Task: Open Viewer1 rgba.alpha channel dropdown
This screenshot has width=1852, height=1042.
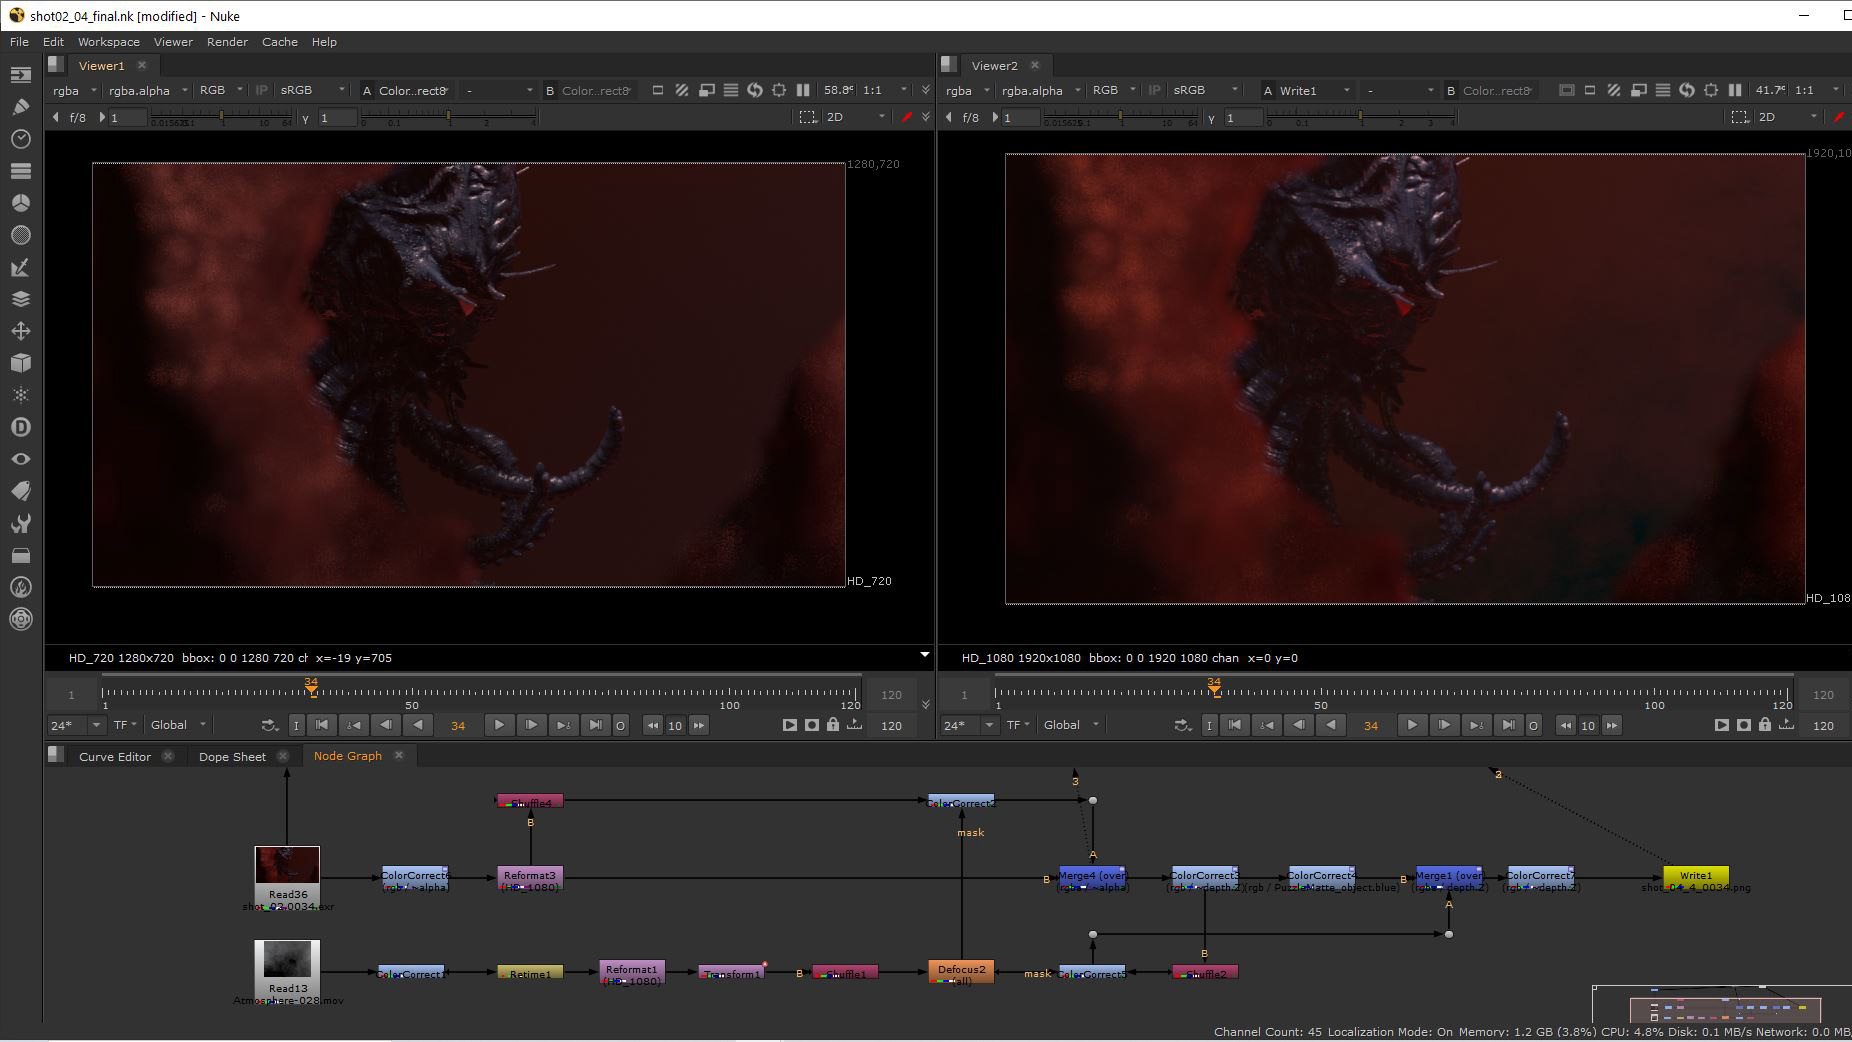Action: tap(148, 90)
